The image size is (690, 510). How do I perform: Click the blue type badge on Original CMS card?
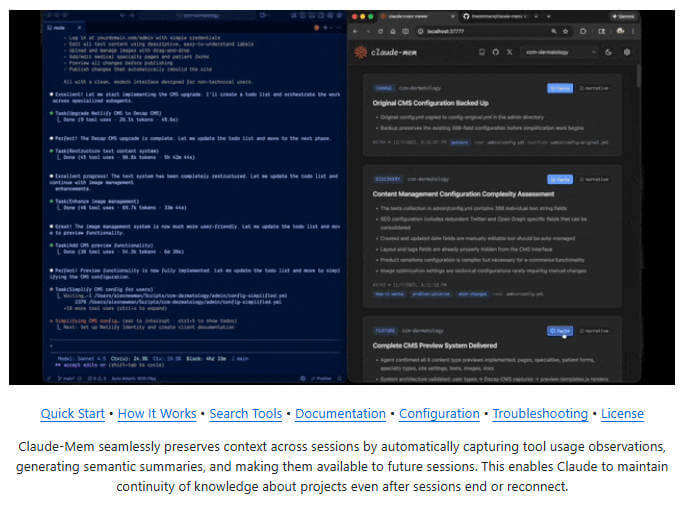coord(383,88)
